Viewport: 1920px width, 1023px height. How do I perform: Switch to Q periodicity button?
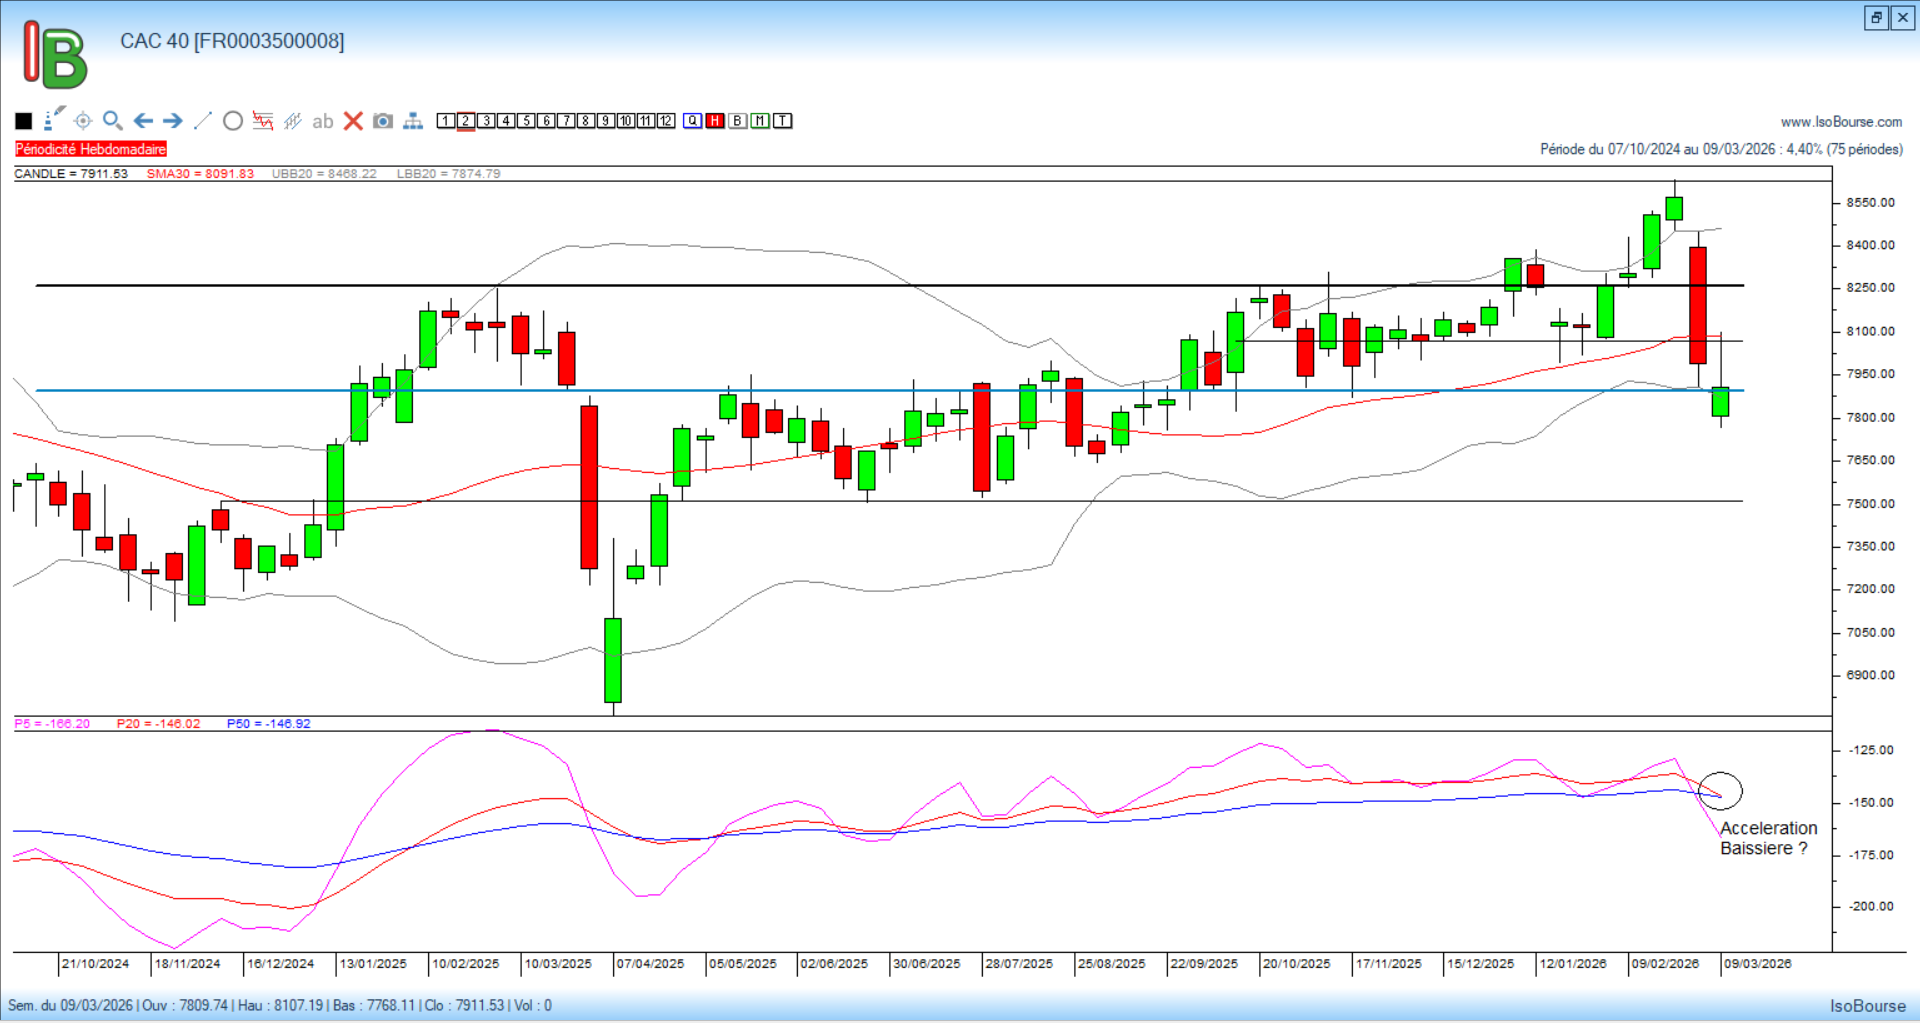point(693,121)
